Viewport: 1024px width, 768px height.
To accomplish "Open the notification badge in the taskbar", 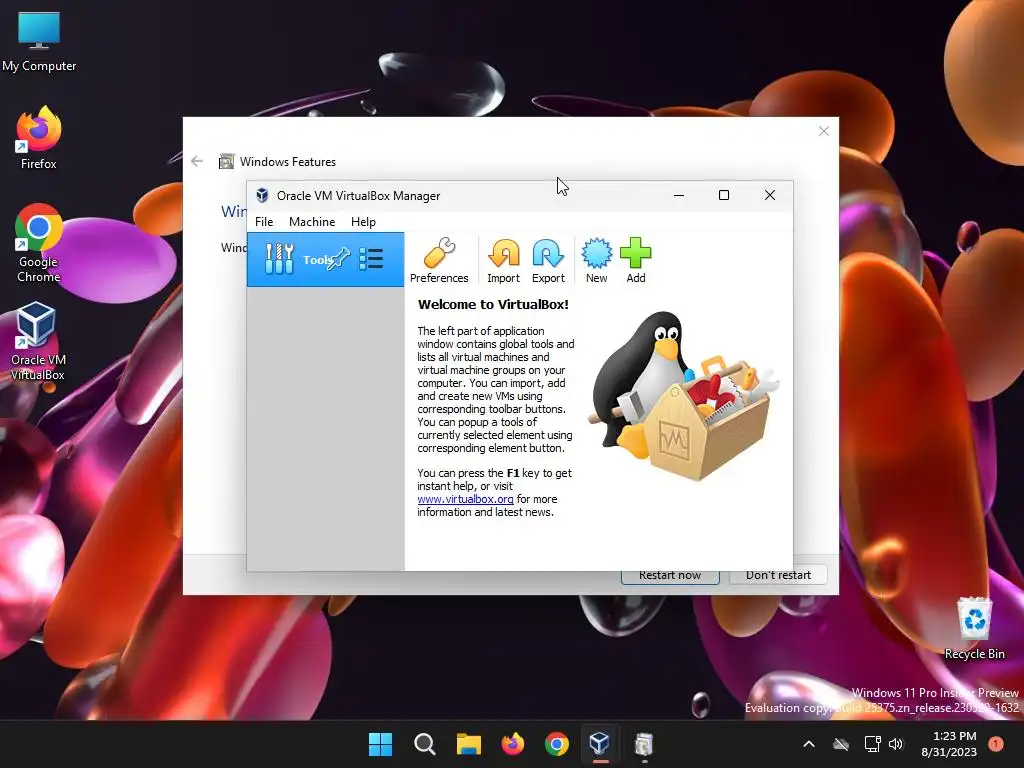I will point(996,744).
